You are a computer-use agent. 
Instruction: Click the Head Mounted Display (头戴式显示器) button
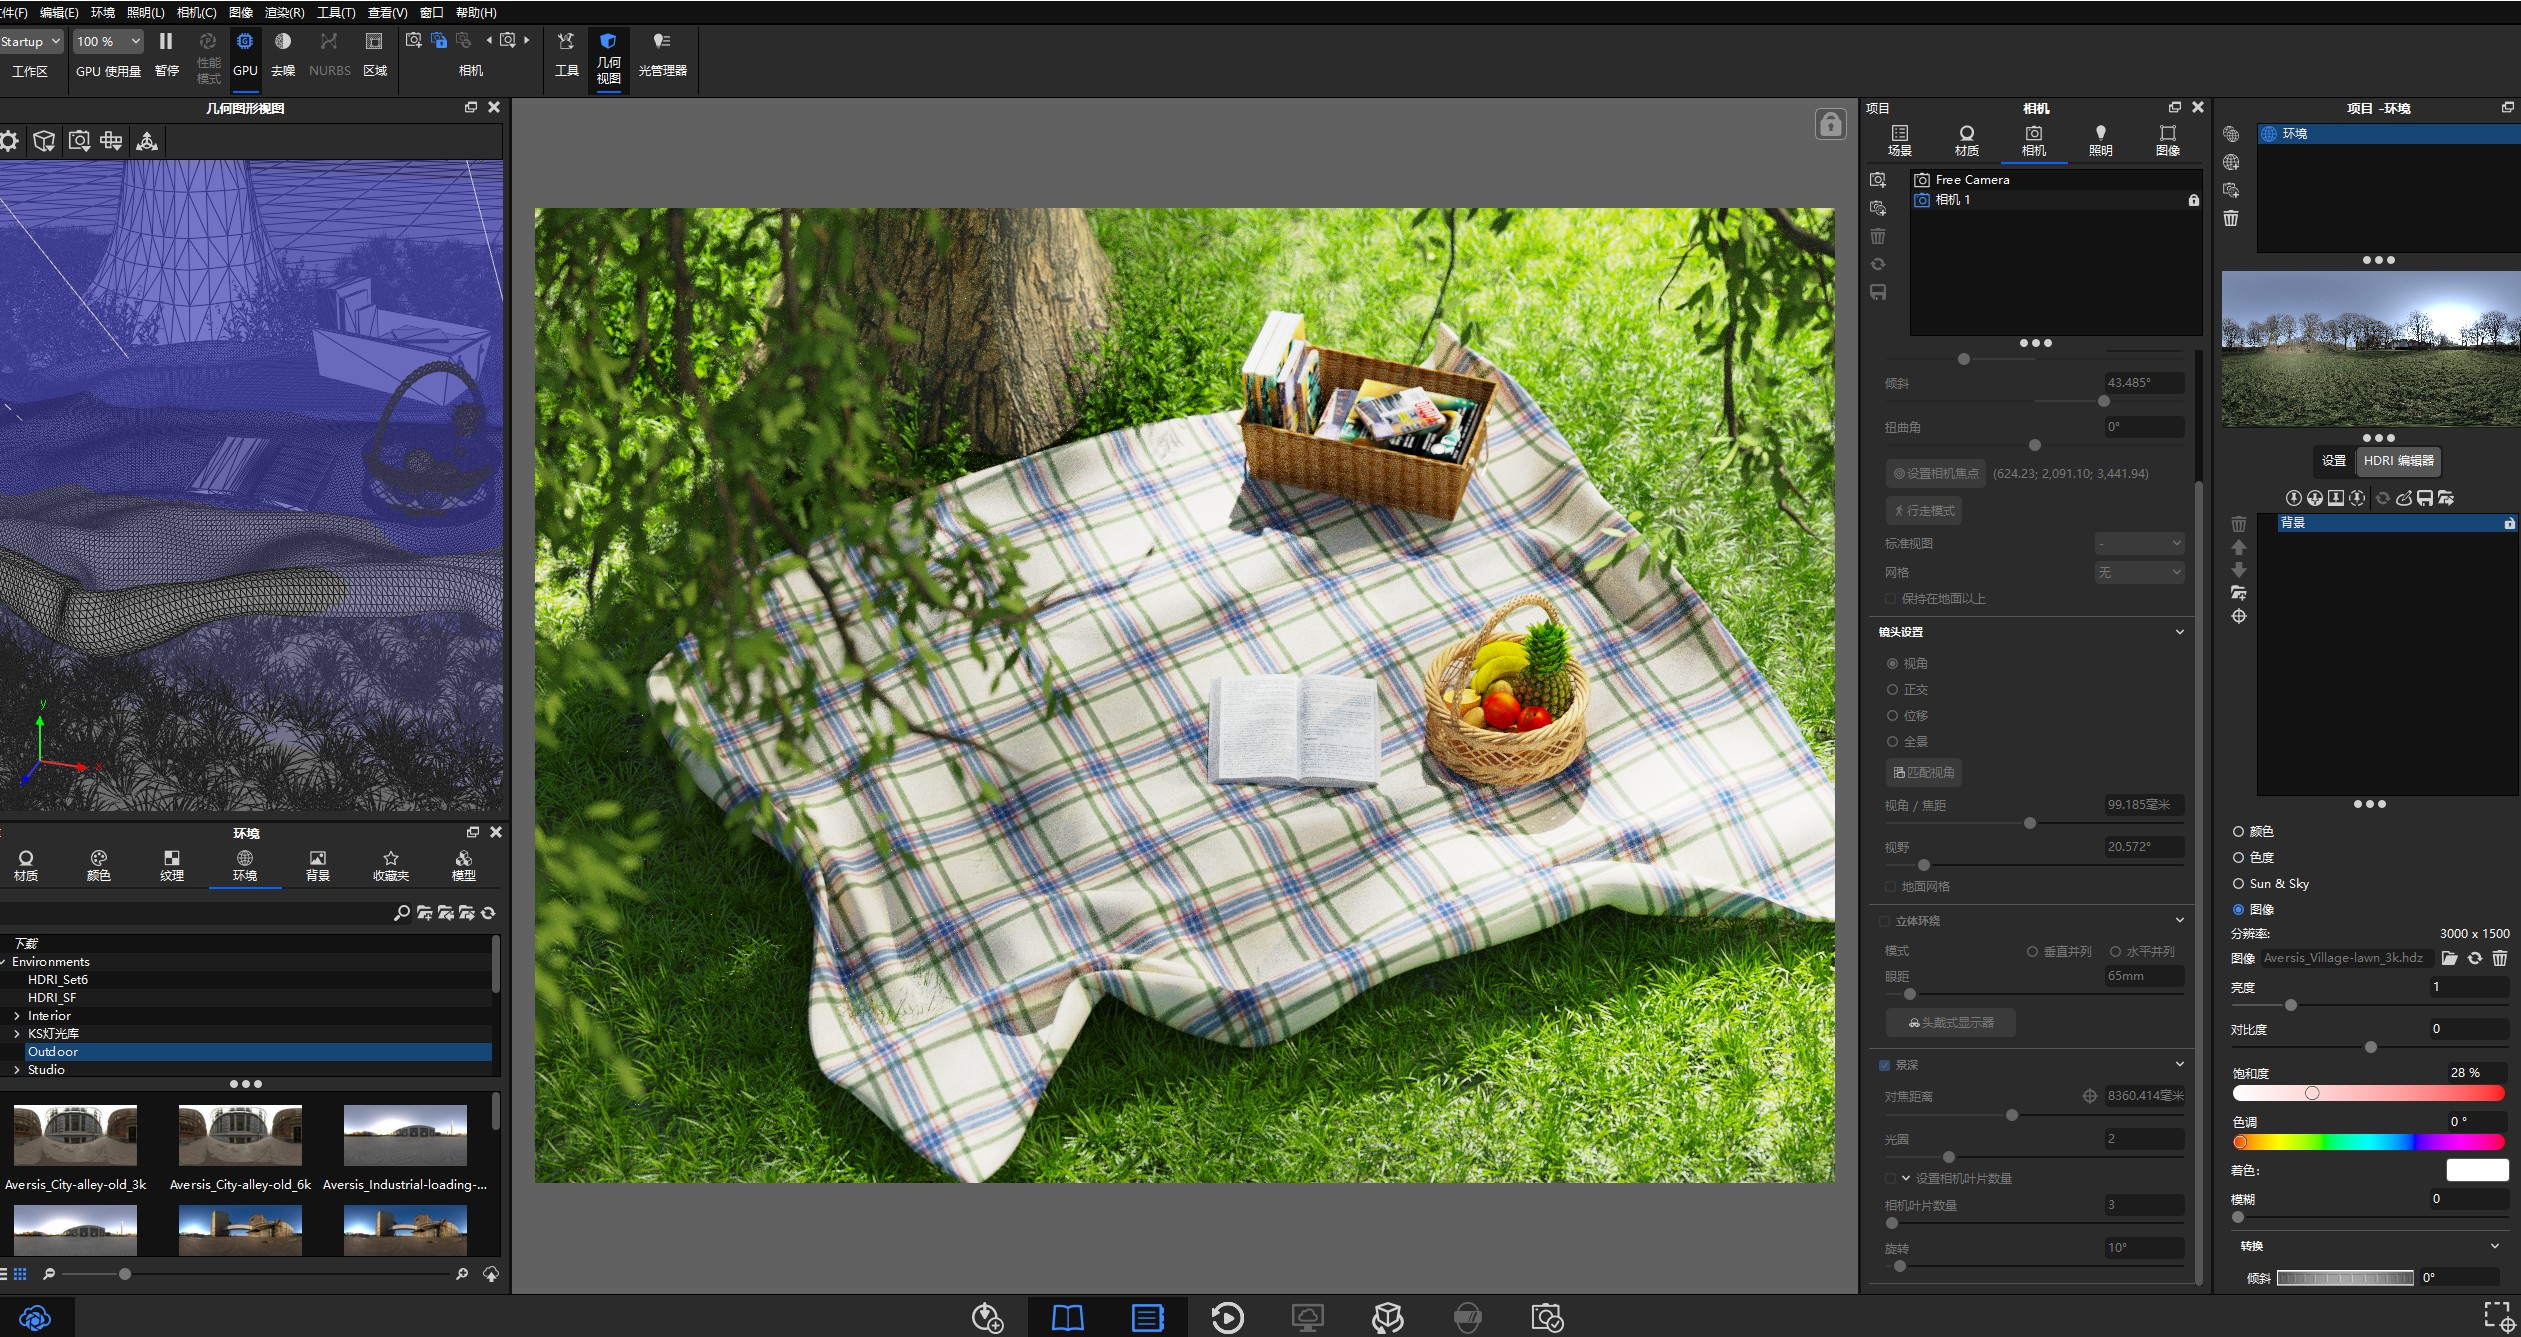pyautogui.click(x=1951, y=1023)
